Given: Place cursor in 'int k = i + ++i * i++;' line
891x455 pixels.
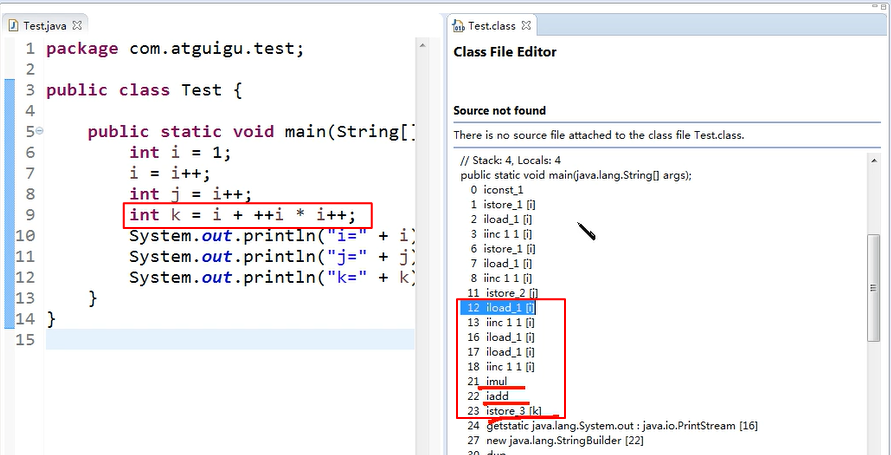Looking at the screenshot, I should click(x=242, y=215).
